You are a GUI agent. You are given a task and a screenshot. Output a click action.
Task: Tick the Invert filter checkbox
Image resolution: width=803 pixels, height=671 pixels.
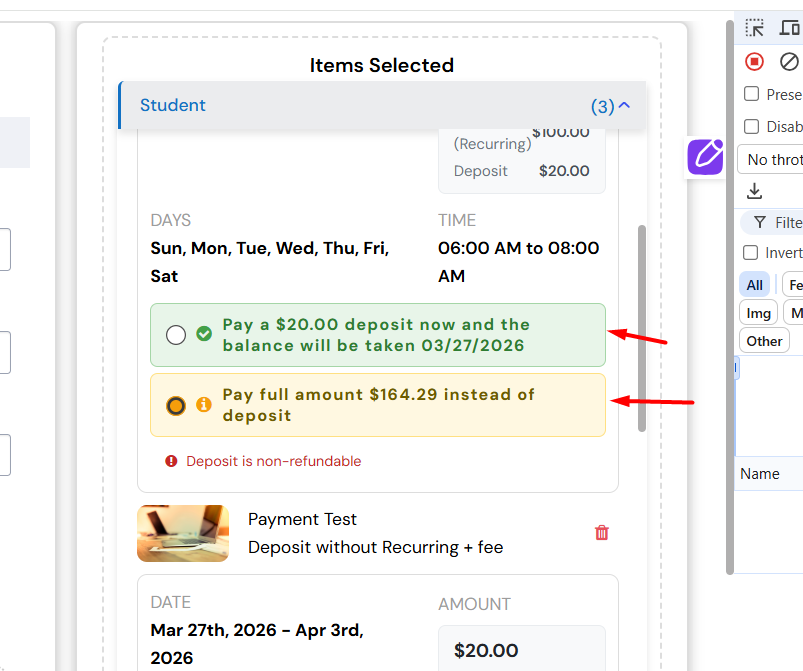(751, 253)
